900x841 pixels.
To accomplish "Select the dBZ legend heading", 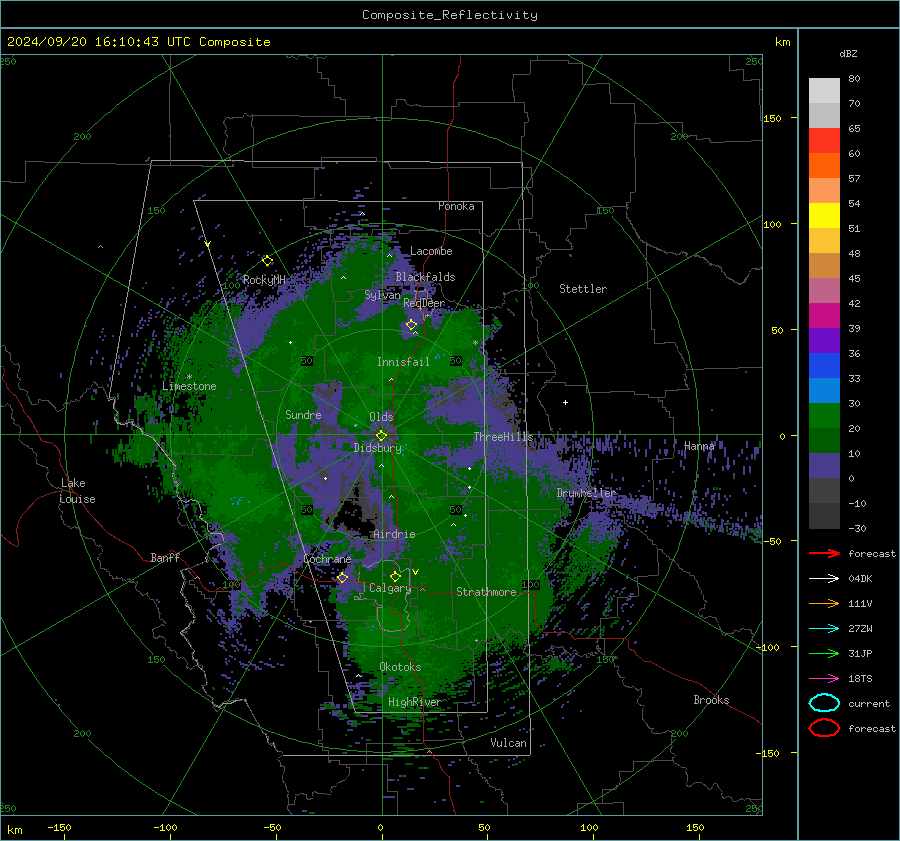I will (x=848, y=53).
